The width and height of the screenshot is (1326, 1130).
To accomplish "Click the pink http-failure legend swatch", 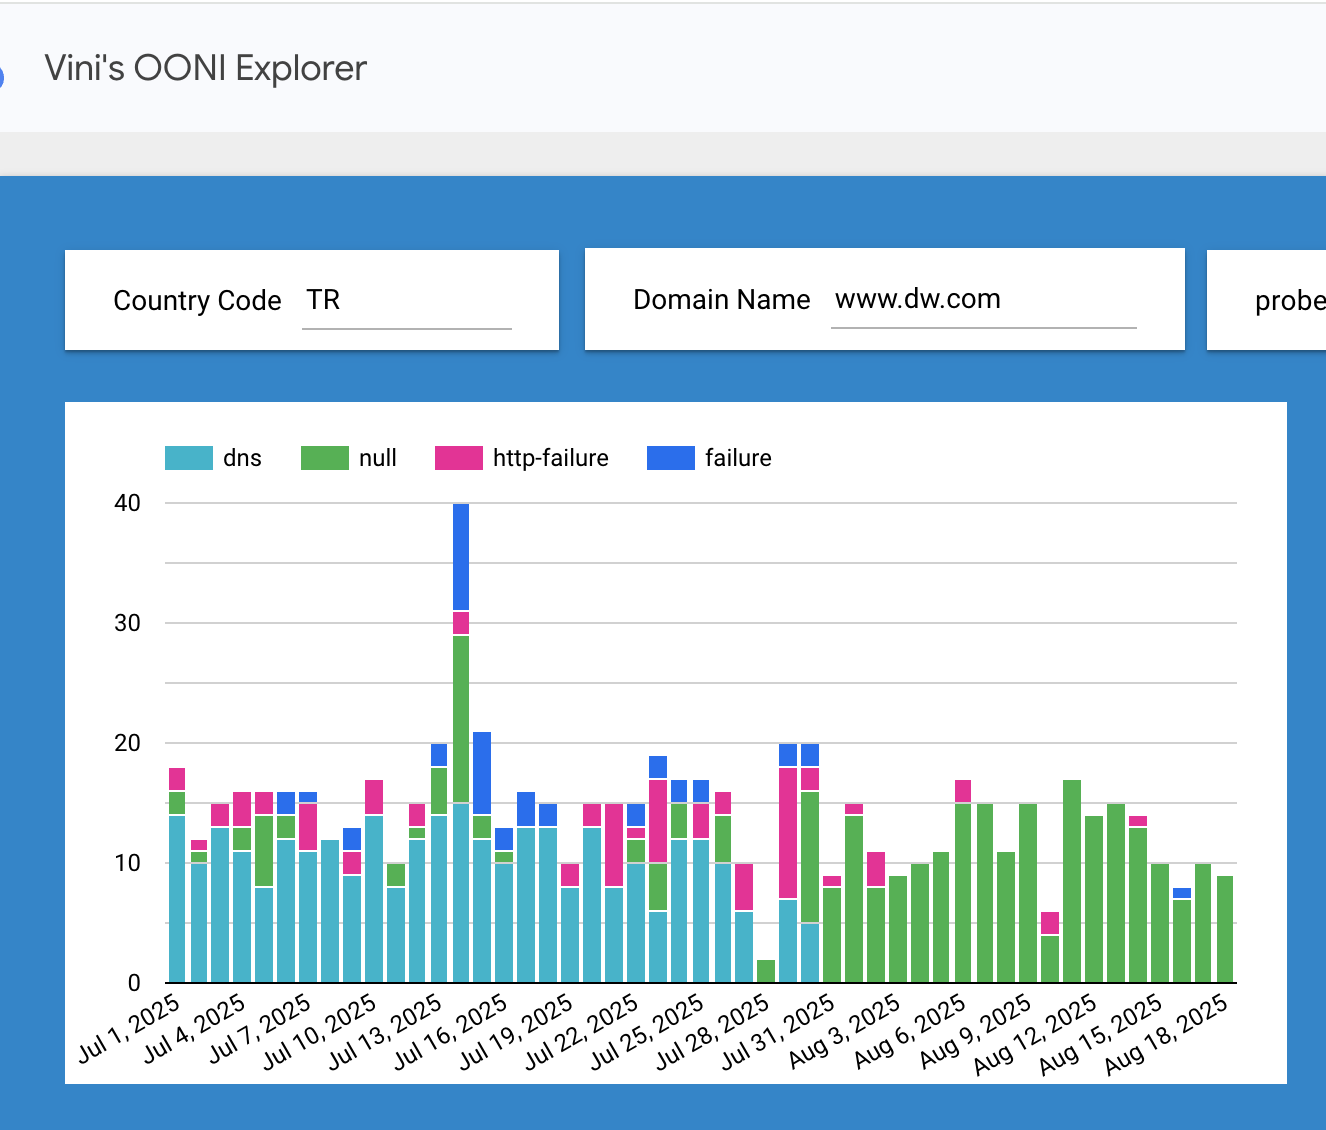I will [x=459, y=458].
